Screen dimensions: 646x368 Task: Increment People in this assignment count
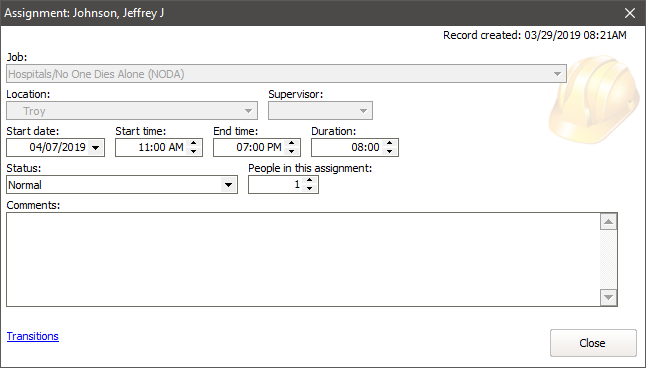[309, 180]
